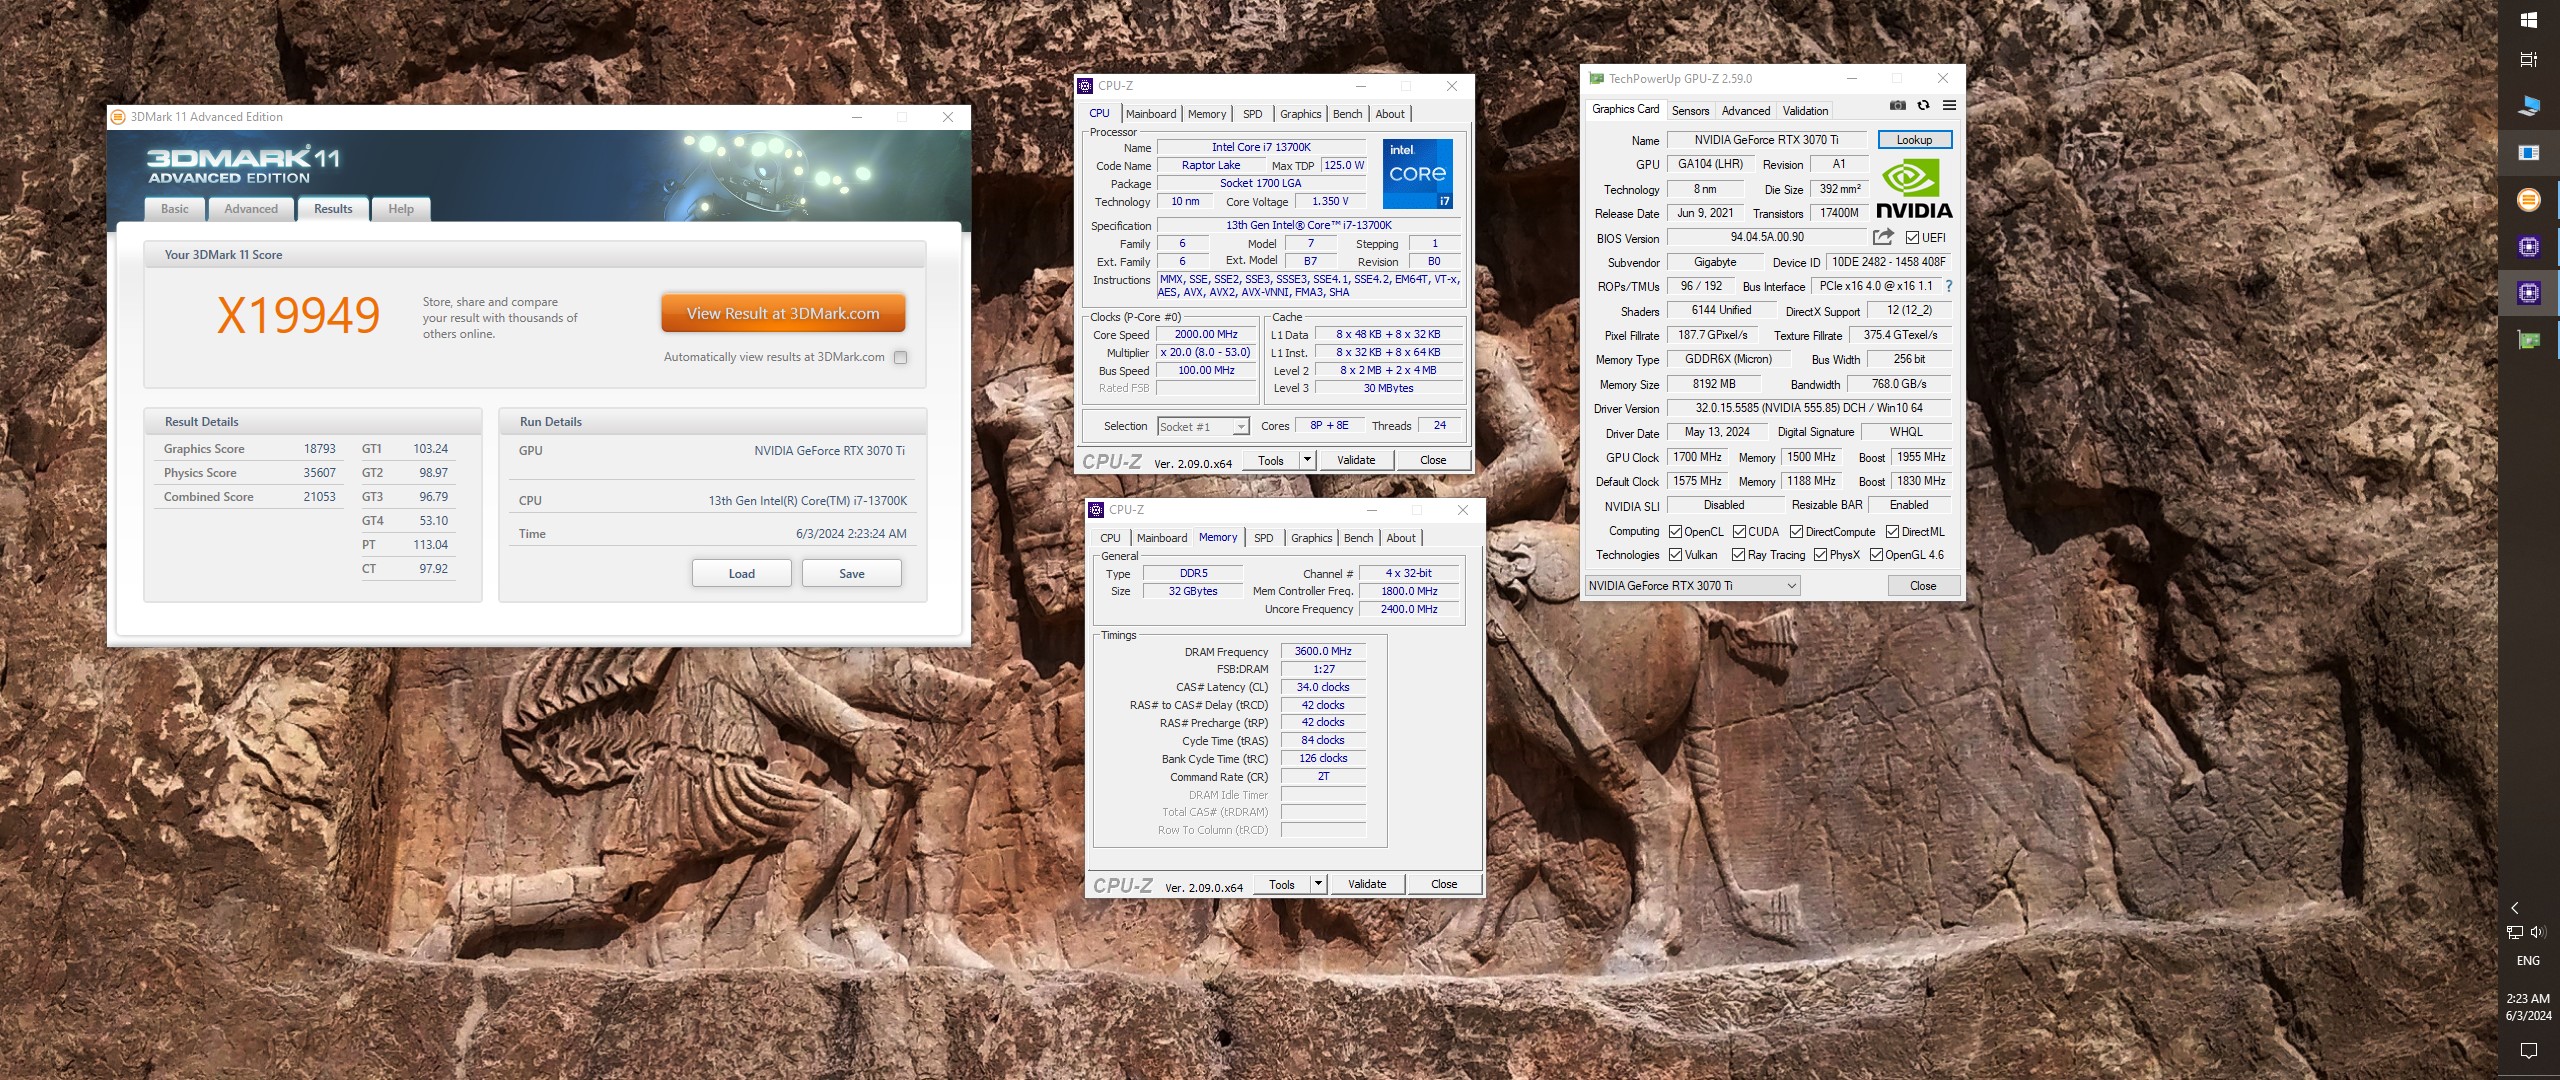Image resolution: width=2560 pixels, height=1080 pixels.
Task: Switch to GPU-Z taskbar icon
Action: (2528, 341)
